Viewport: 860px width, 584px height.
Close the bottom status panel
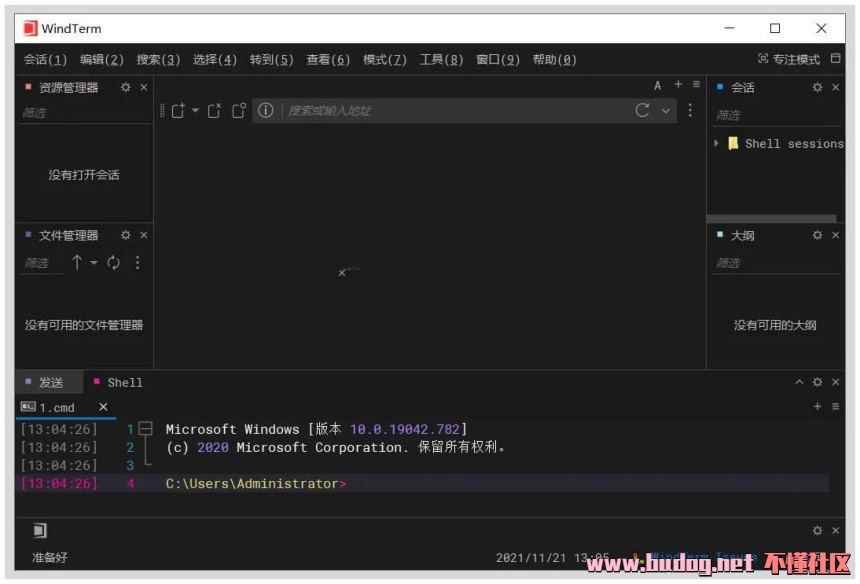coord(835,530)
